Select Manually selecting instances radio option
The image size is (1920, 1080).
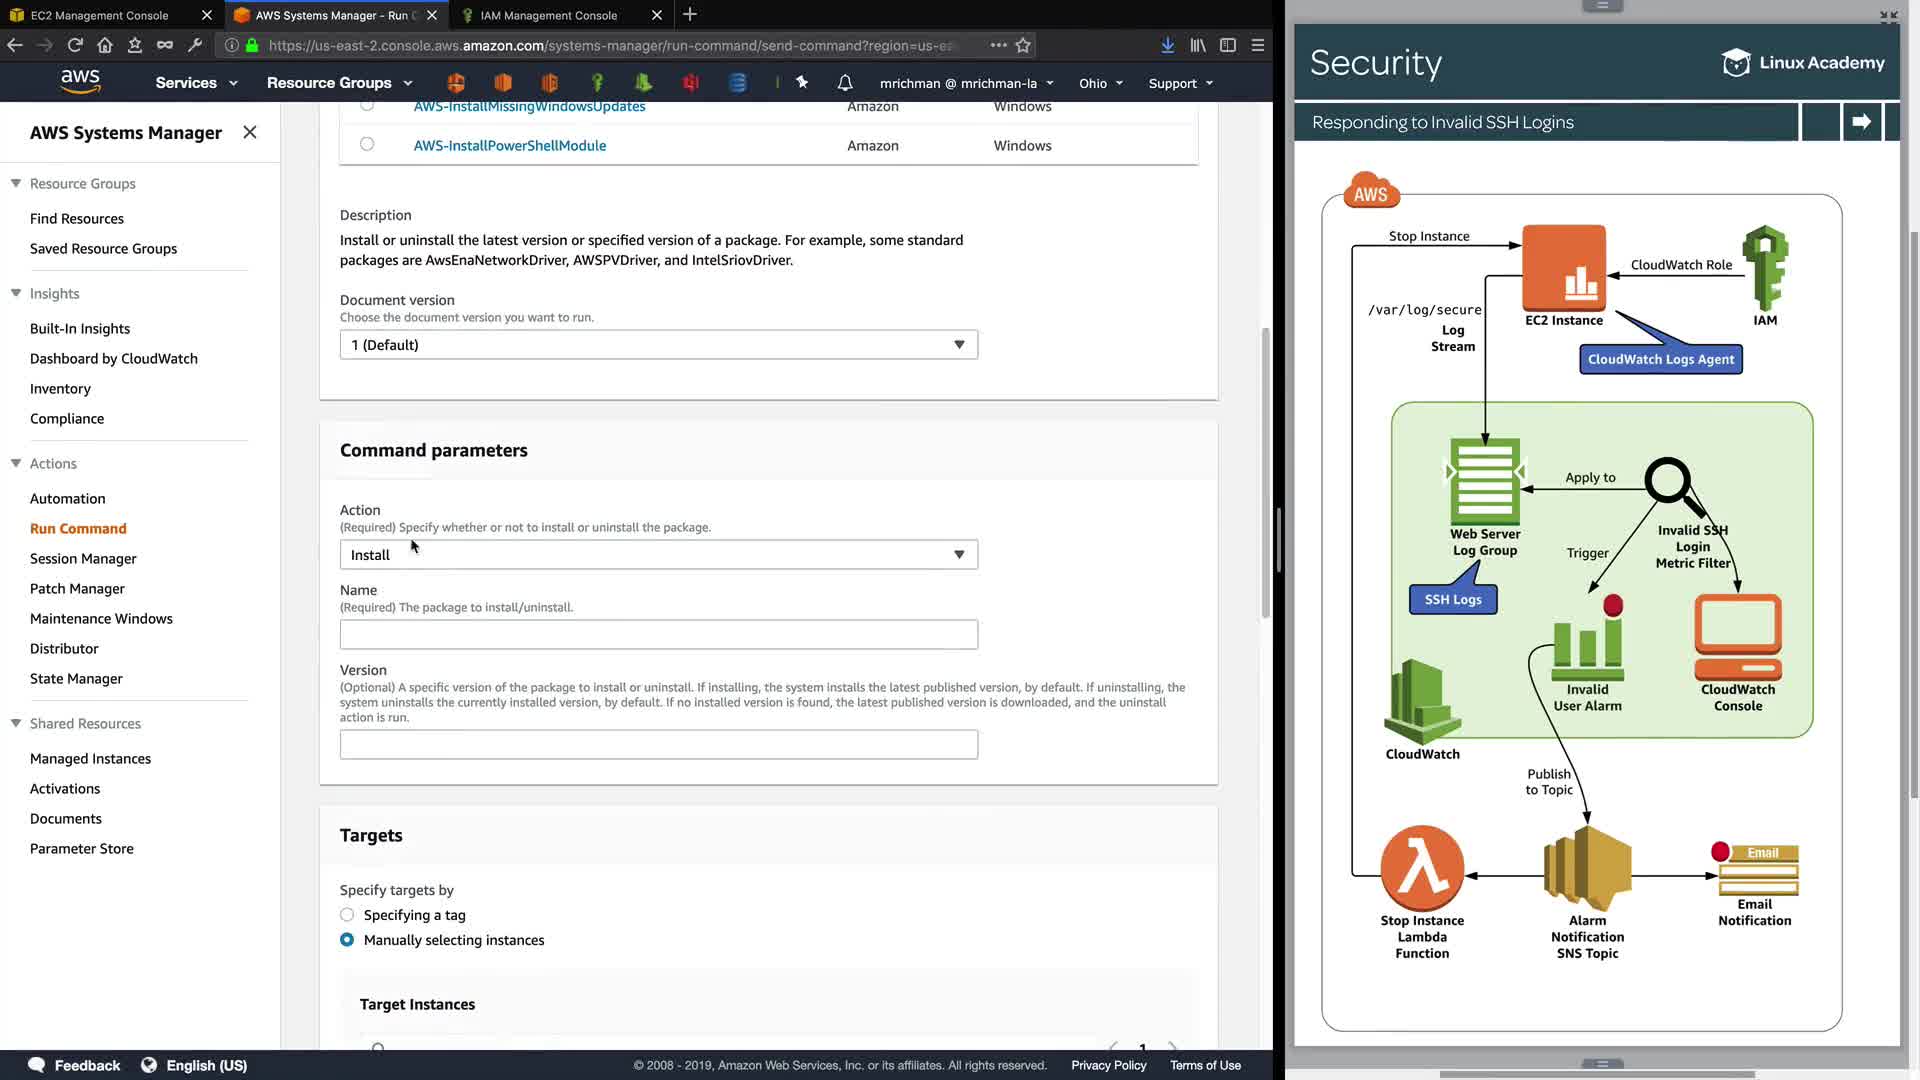coord(347,940)
